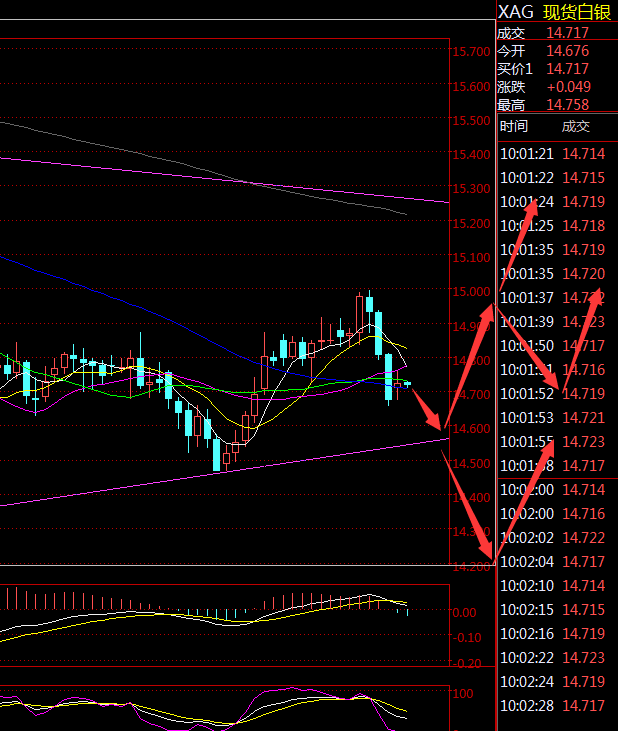
Task: Click the 15.000 price axis label
Action: point(471,292)
